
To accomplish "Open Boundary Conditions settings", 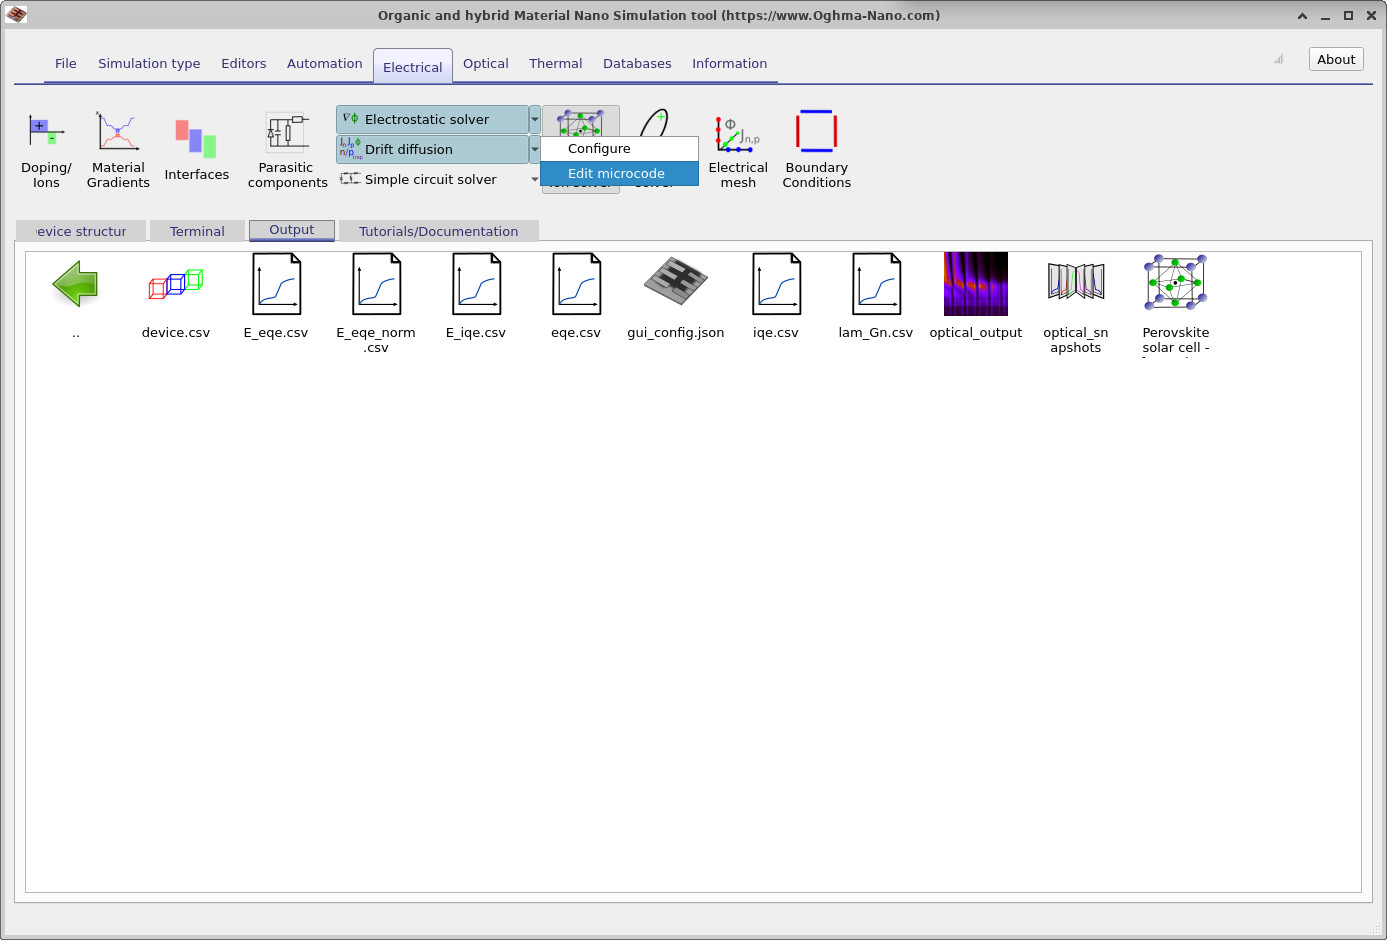I will (x=816, y=149).
